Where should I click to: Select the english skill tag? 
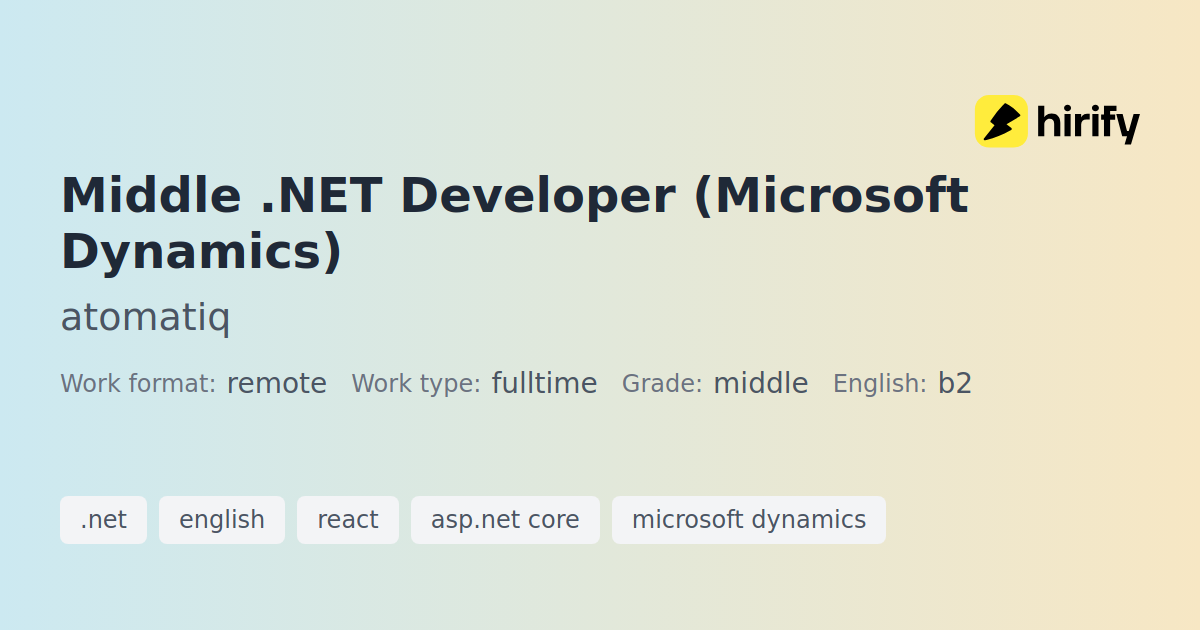[222, 520]
